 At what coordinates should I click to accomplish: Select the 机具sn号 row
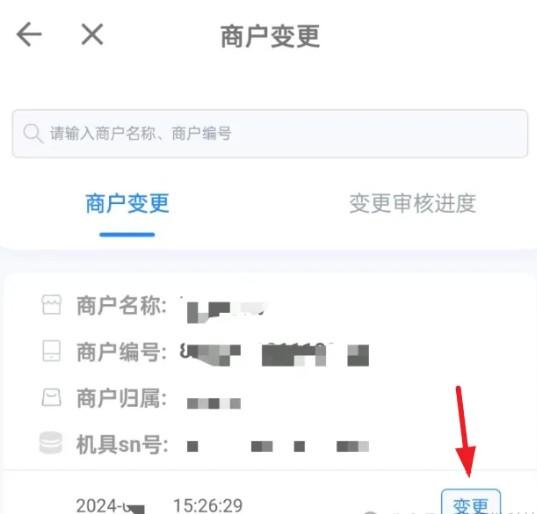205,444
